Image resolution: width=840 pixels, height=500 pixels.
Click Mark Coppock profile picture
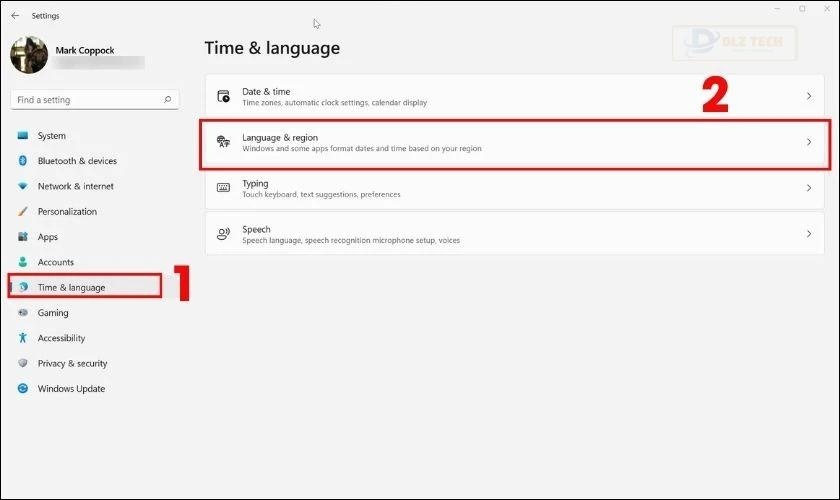click(x=29, y=55)
